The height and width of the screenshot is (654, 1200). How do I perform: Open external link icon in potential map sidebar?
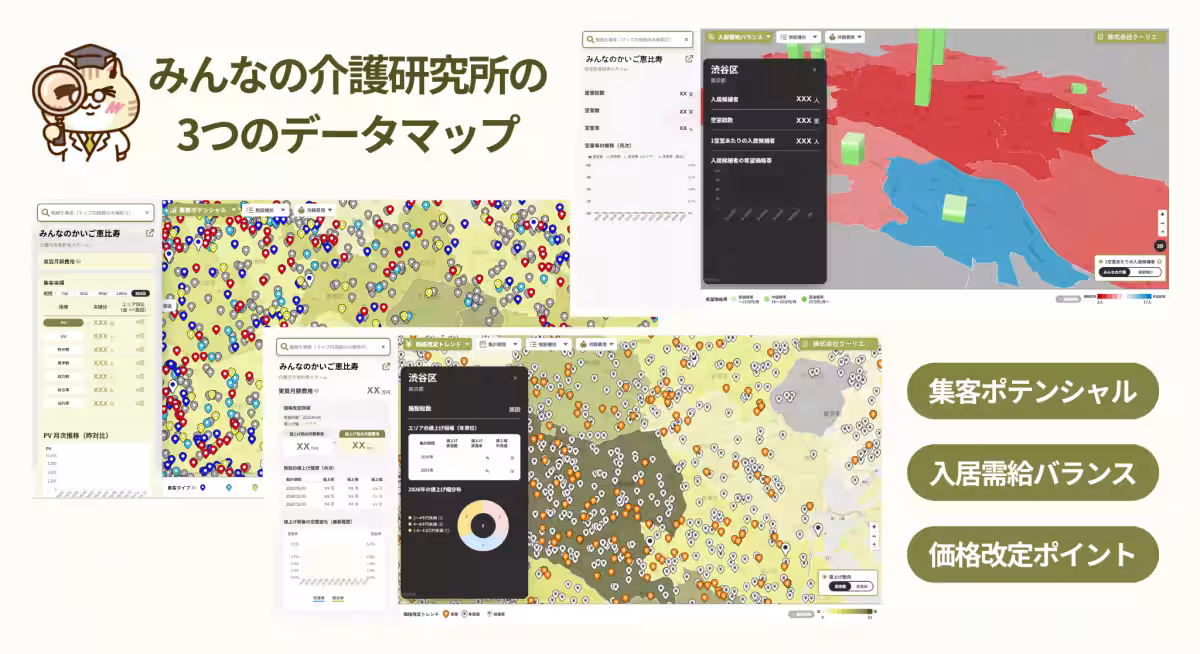pos(149,234)
